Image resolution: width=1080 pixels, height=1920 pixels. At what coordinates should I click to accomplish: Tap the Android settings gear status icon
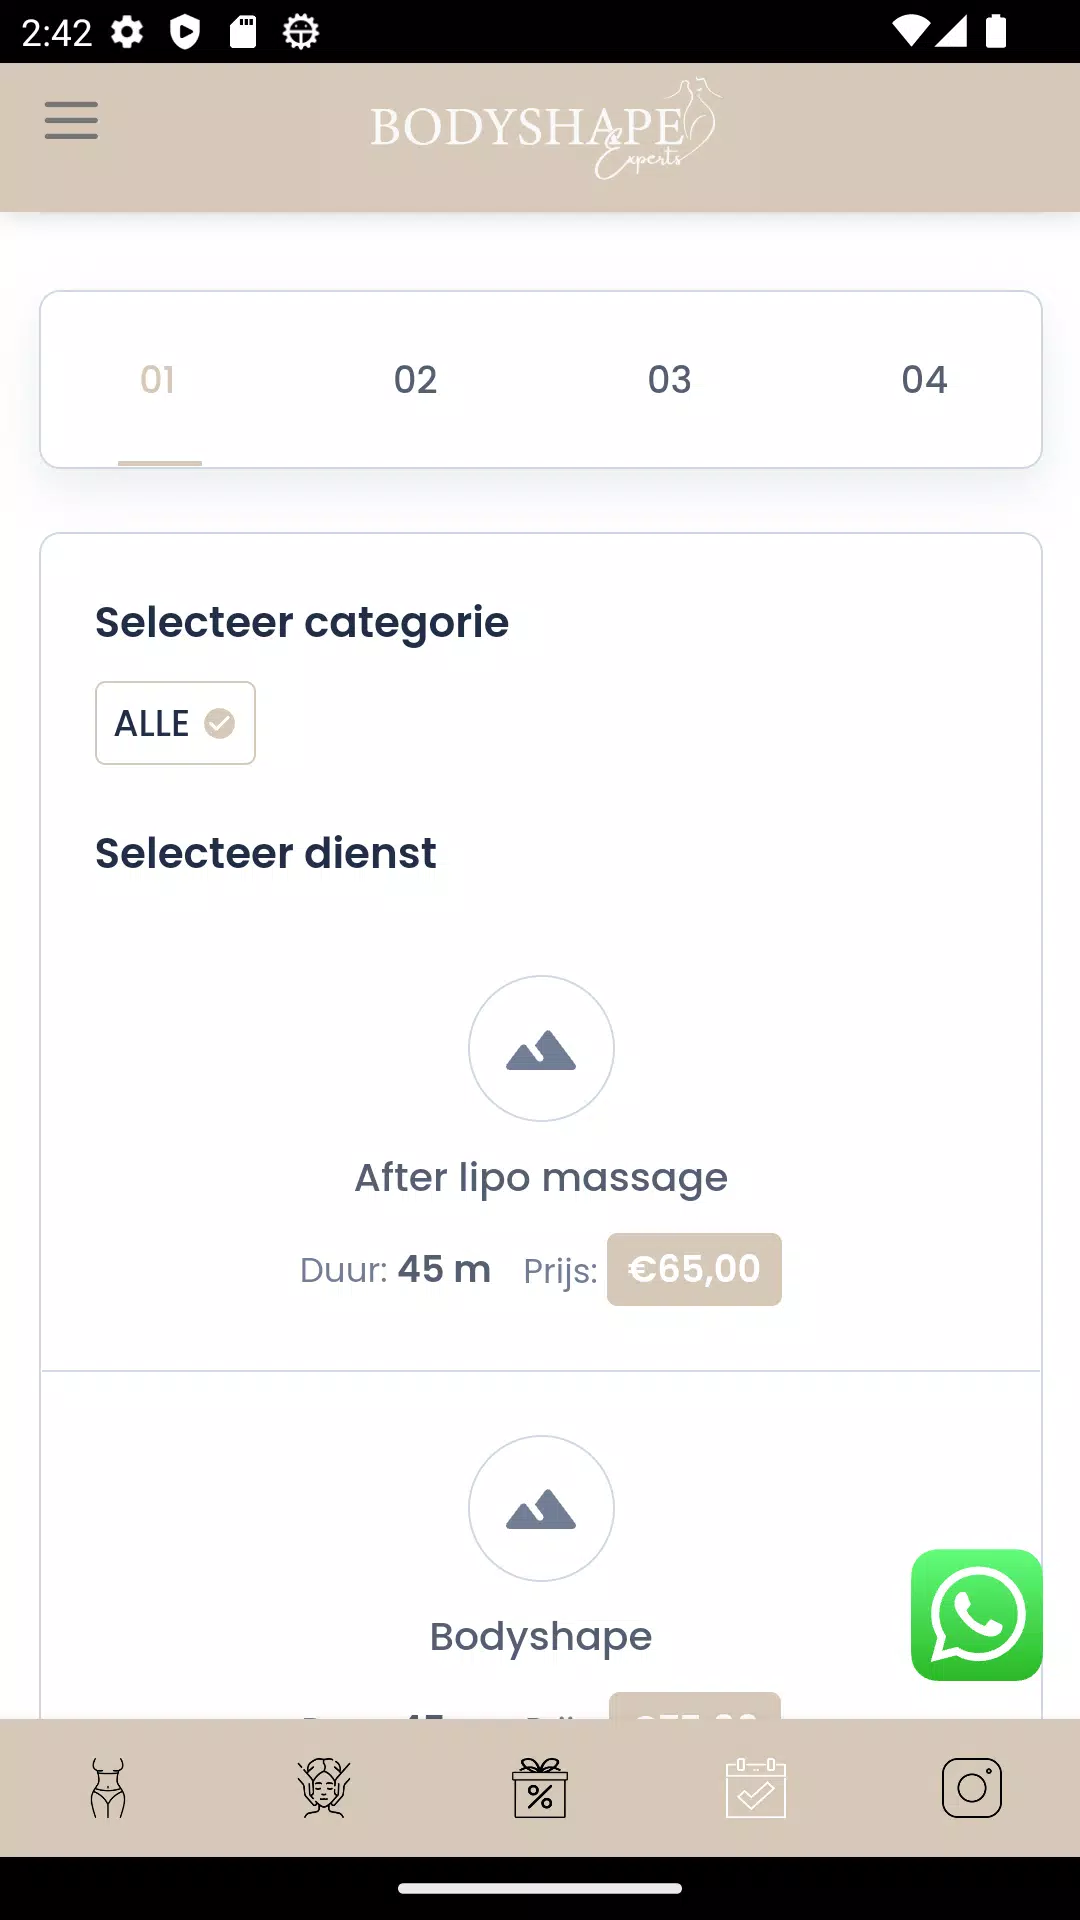[127, 32]
